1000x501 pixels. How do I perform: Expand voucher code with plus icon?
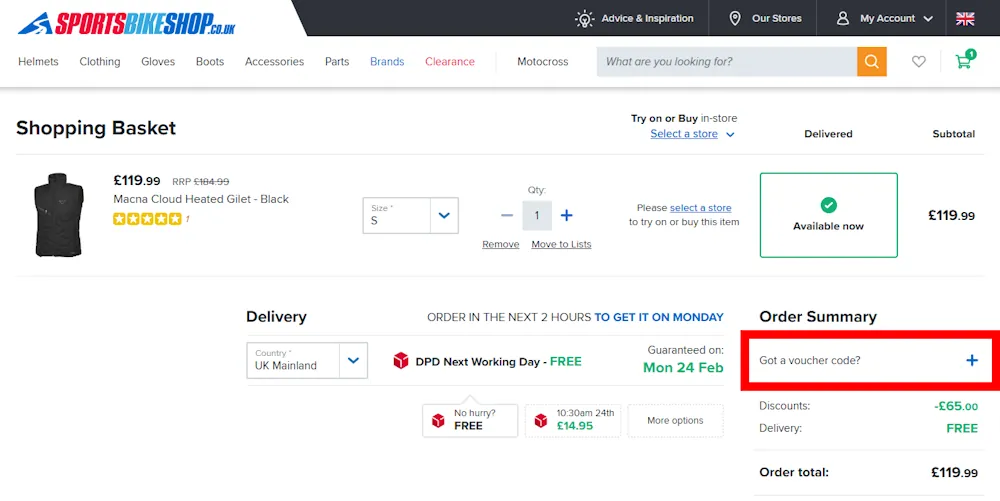click(x=971, y=361)
